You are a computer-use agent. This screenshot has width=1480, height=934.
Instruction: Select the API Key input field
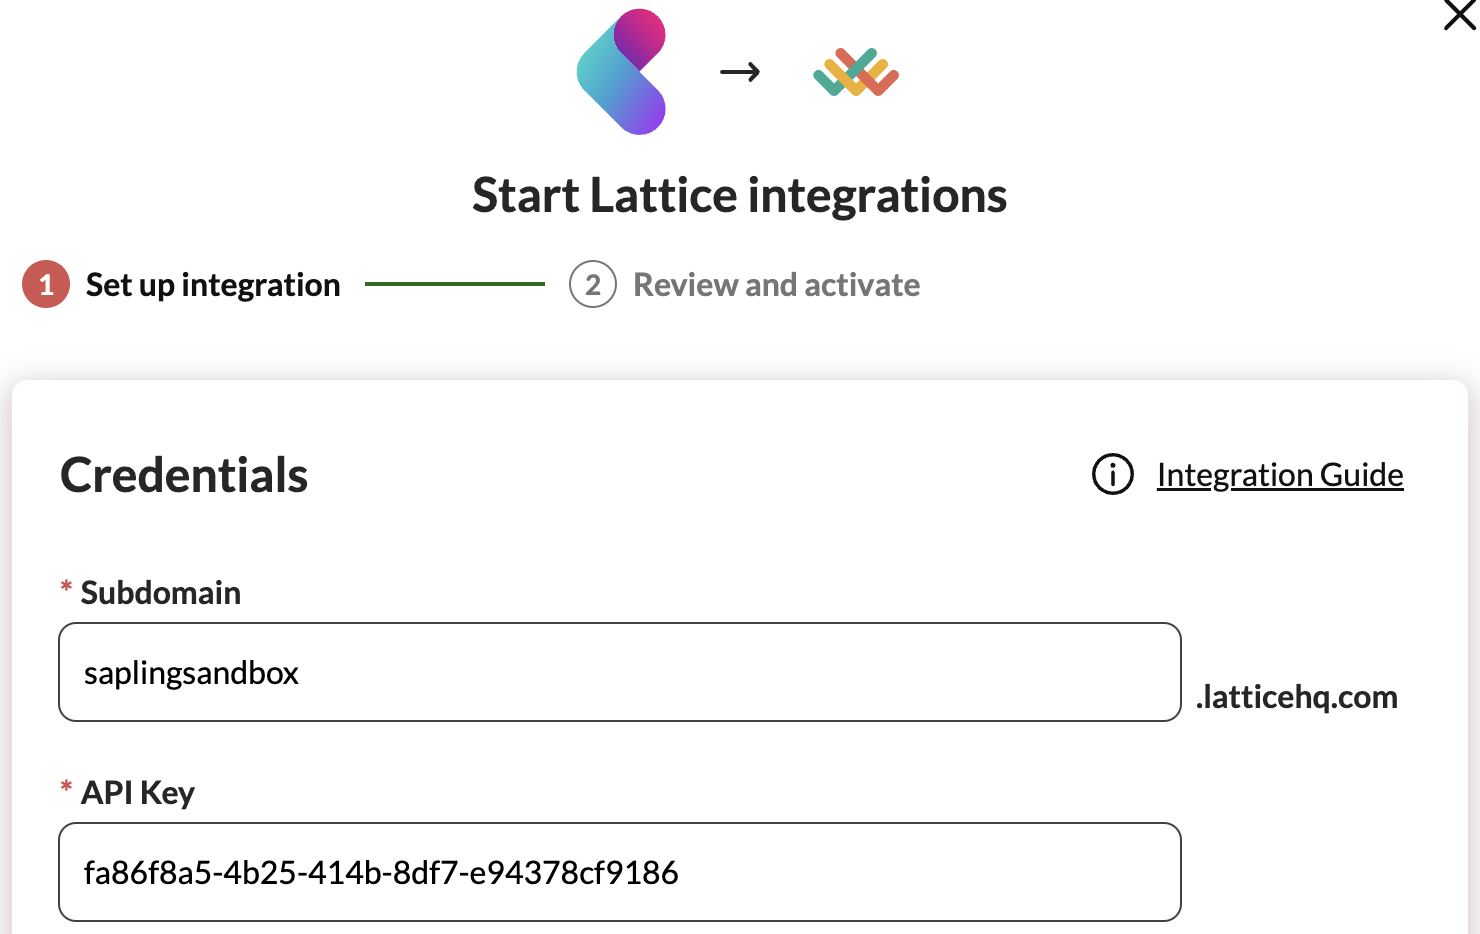pyautogui.click(x=620, y=872)
